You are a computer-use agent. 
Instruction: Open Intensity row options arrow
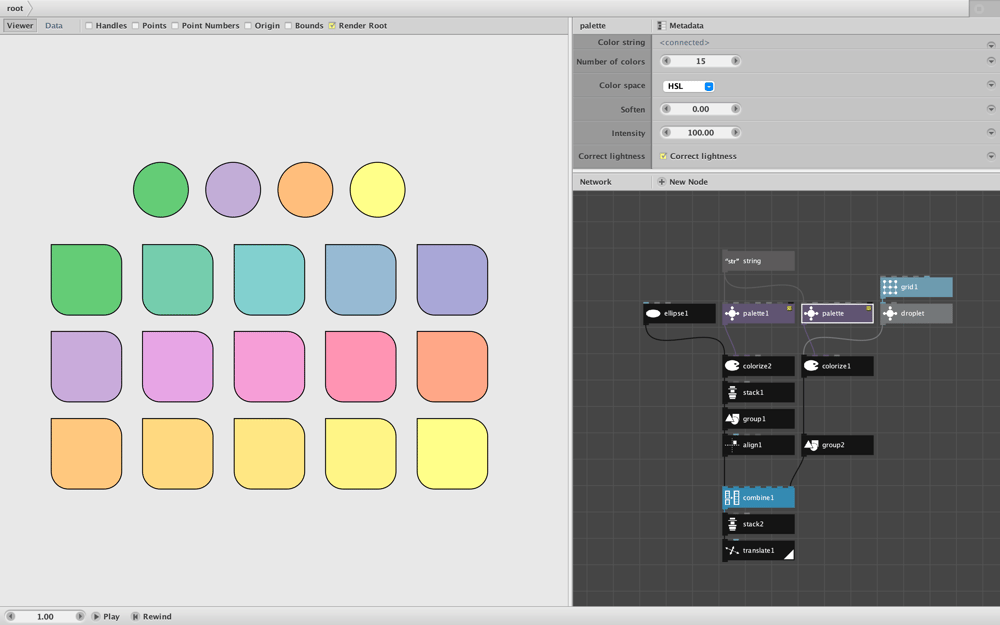(x=991, y=133)
